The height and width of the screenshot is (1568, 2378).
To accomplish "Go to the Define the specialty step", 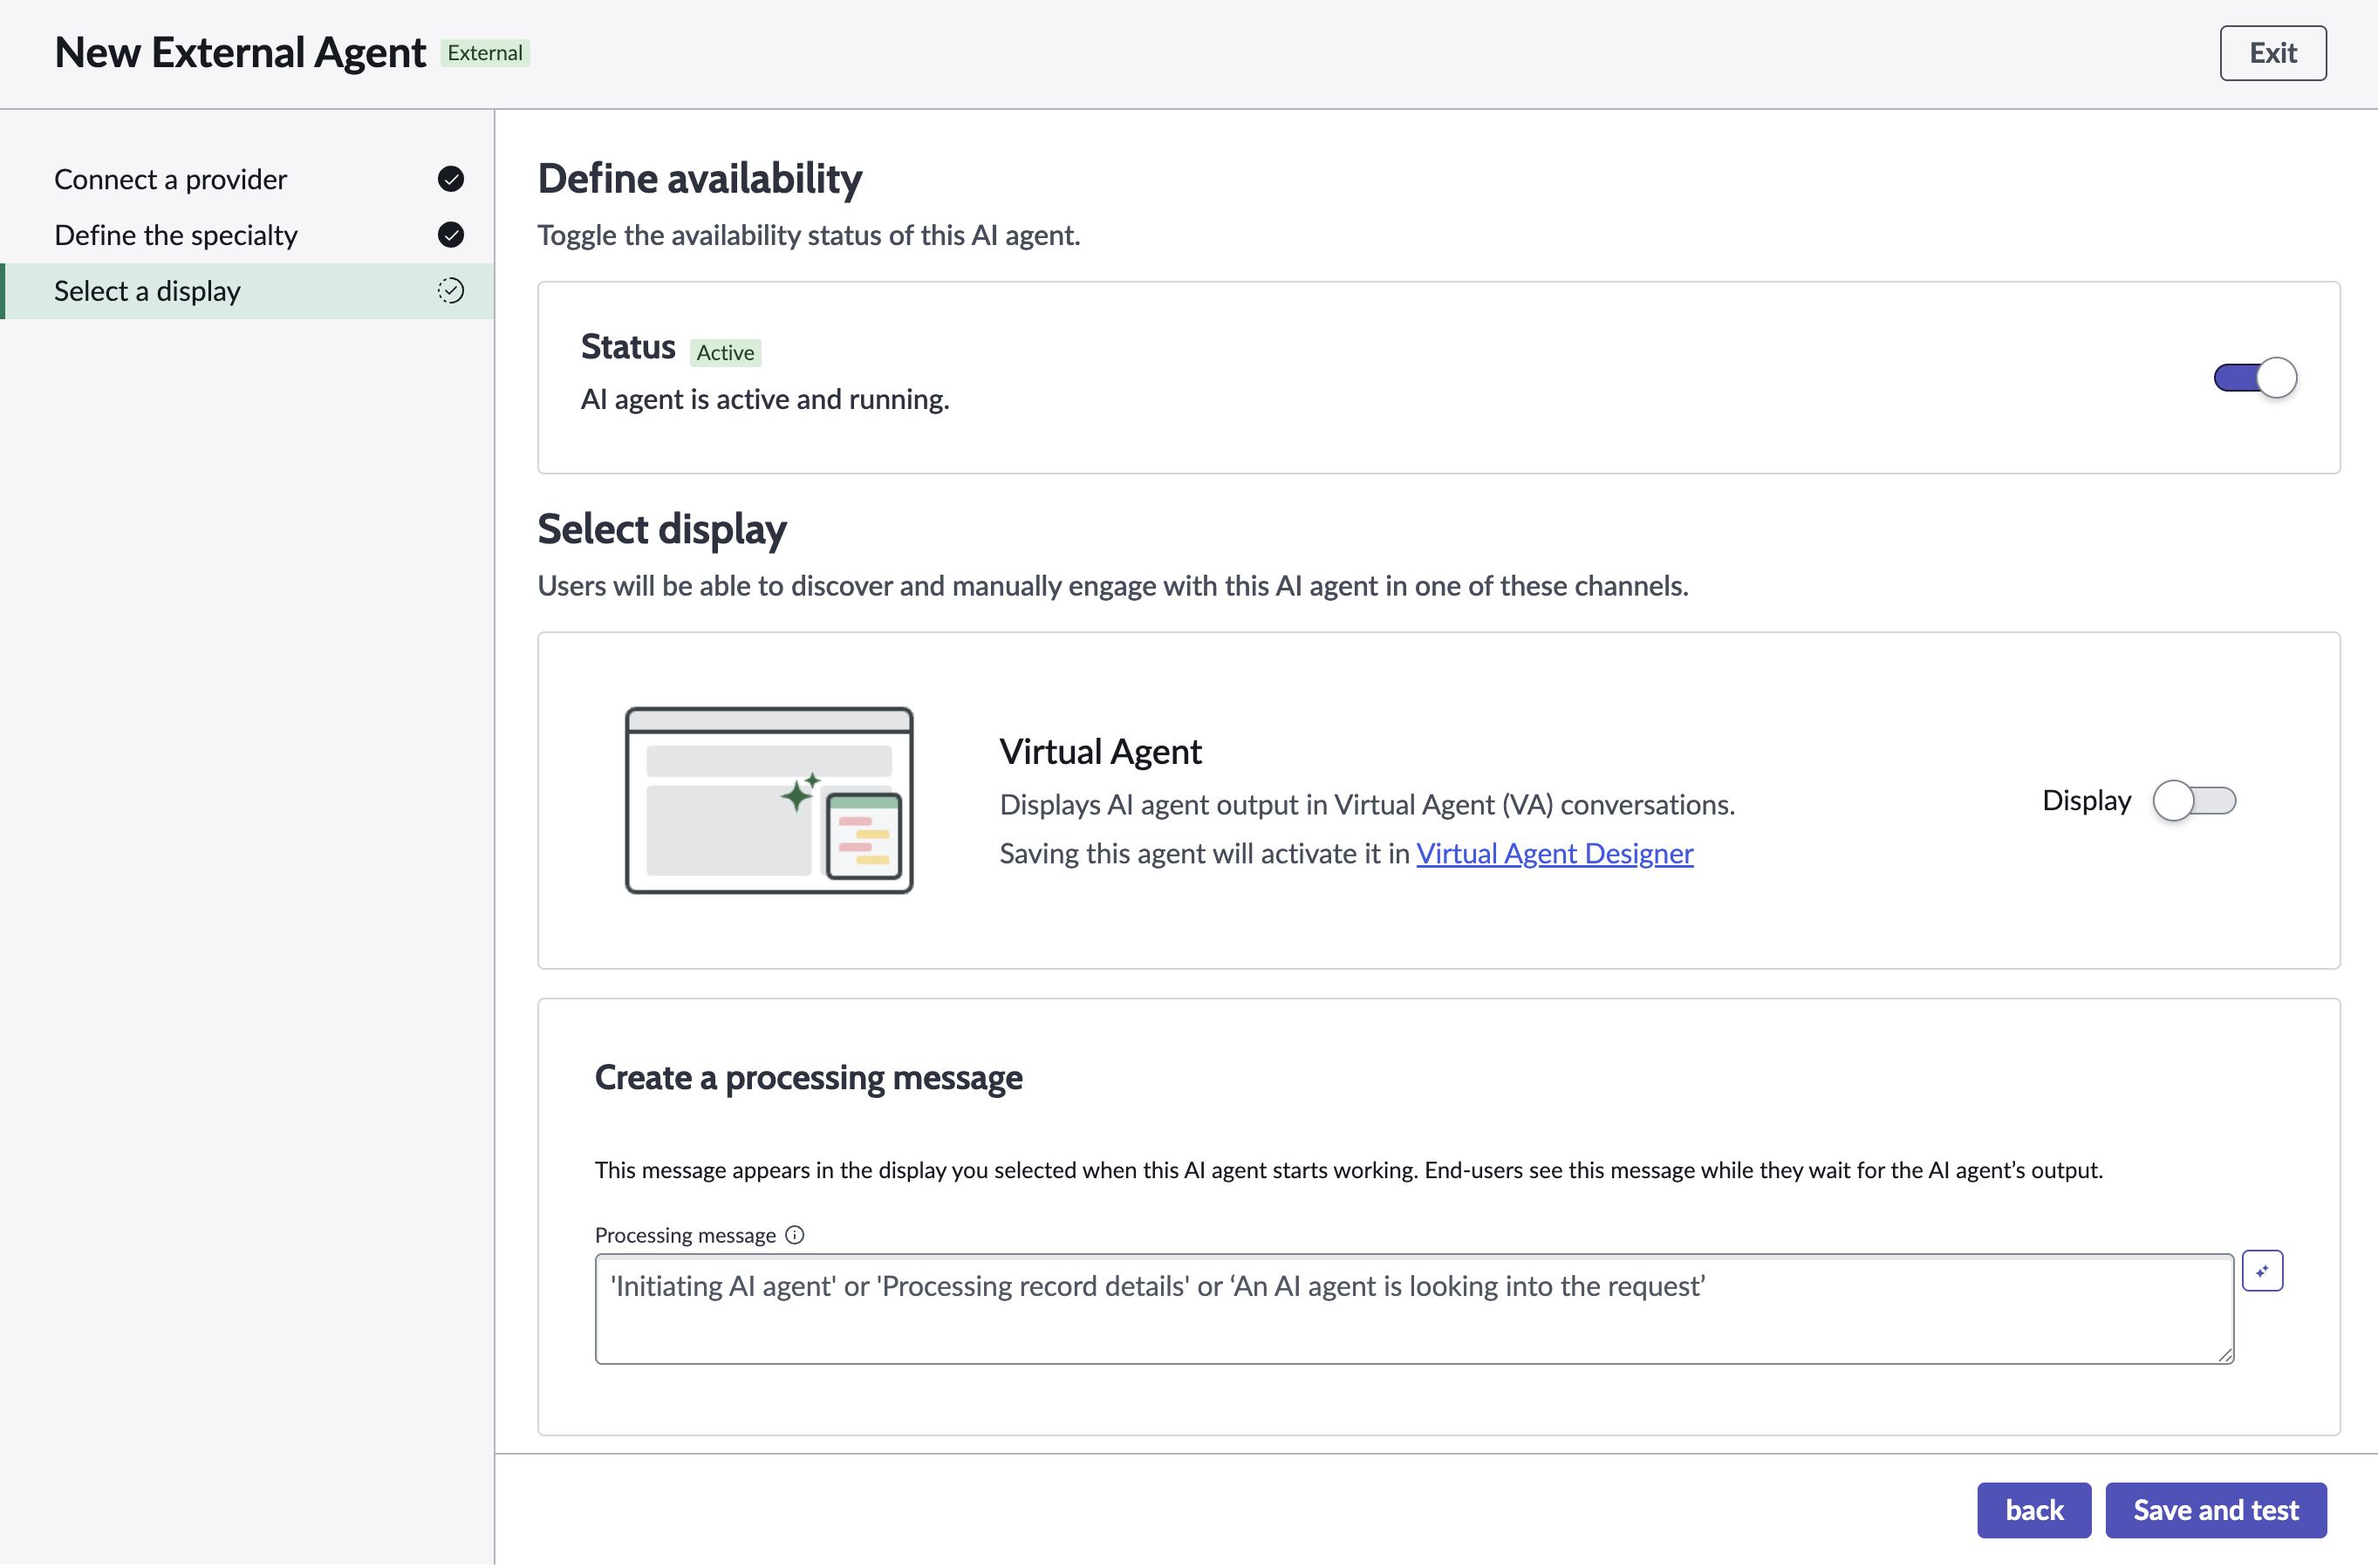I will coord(247,235).
